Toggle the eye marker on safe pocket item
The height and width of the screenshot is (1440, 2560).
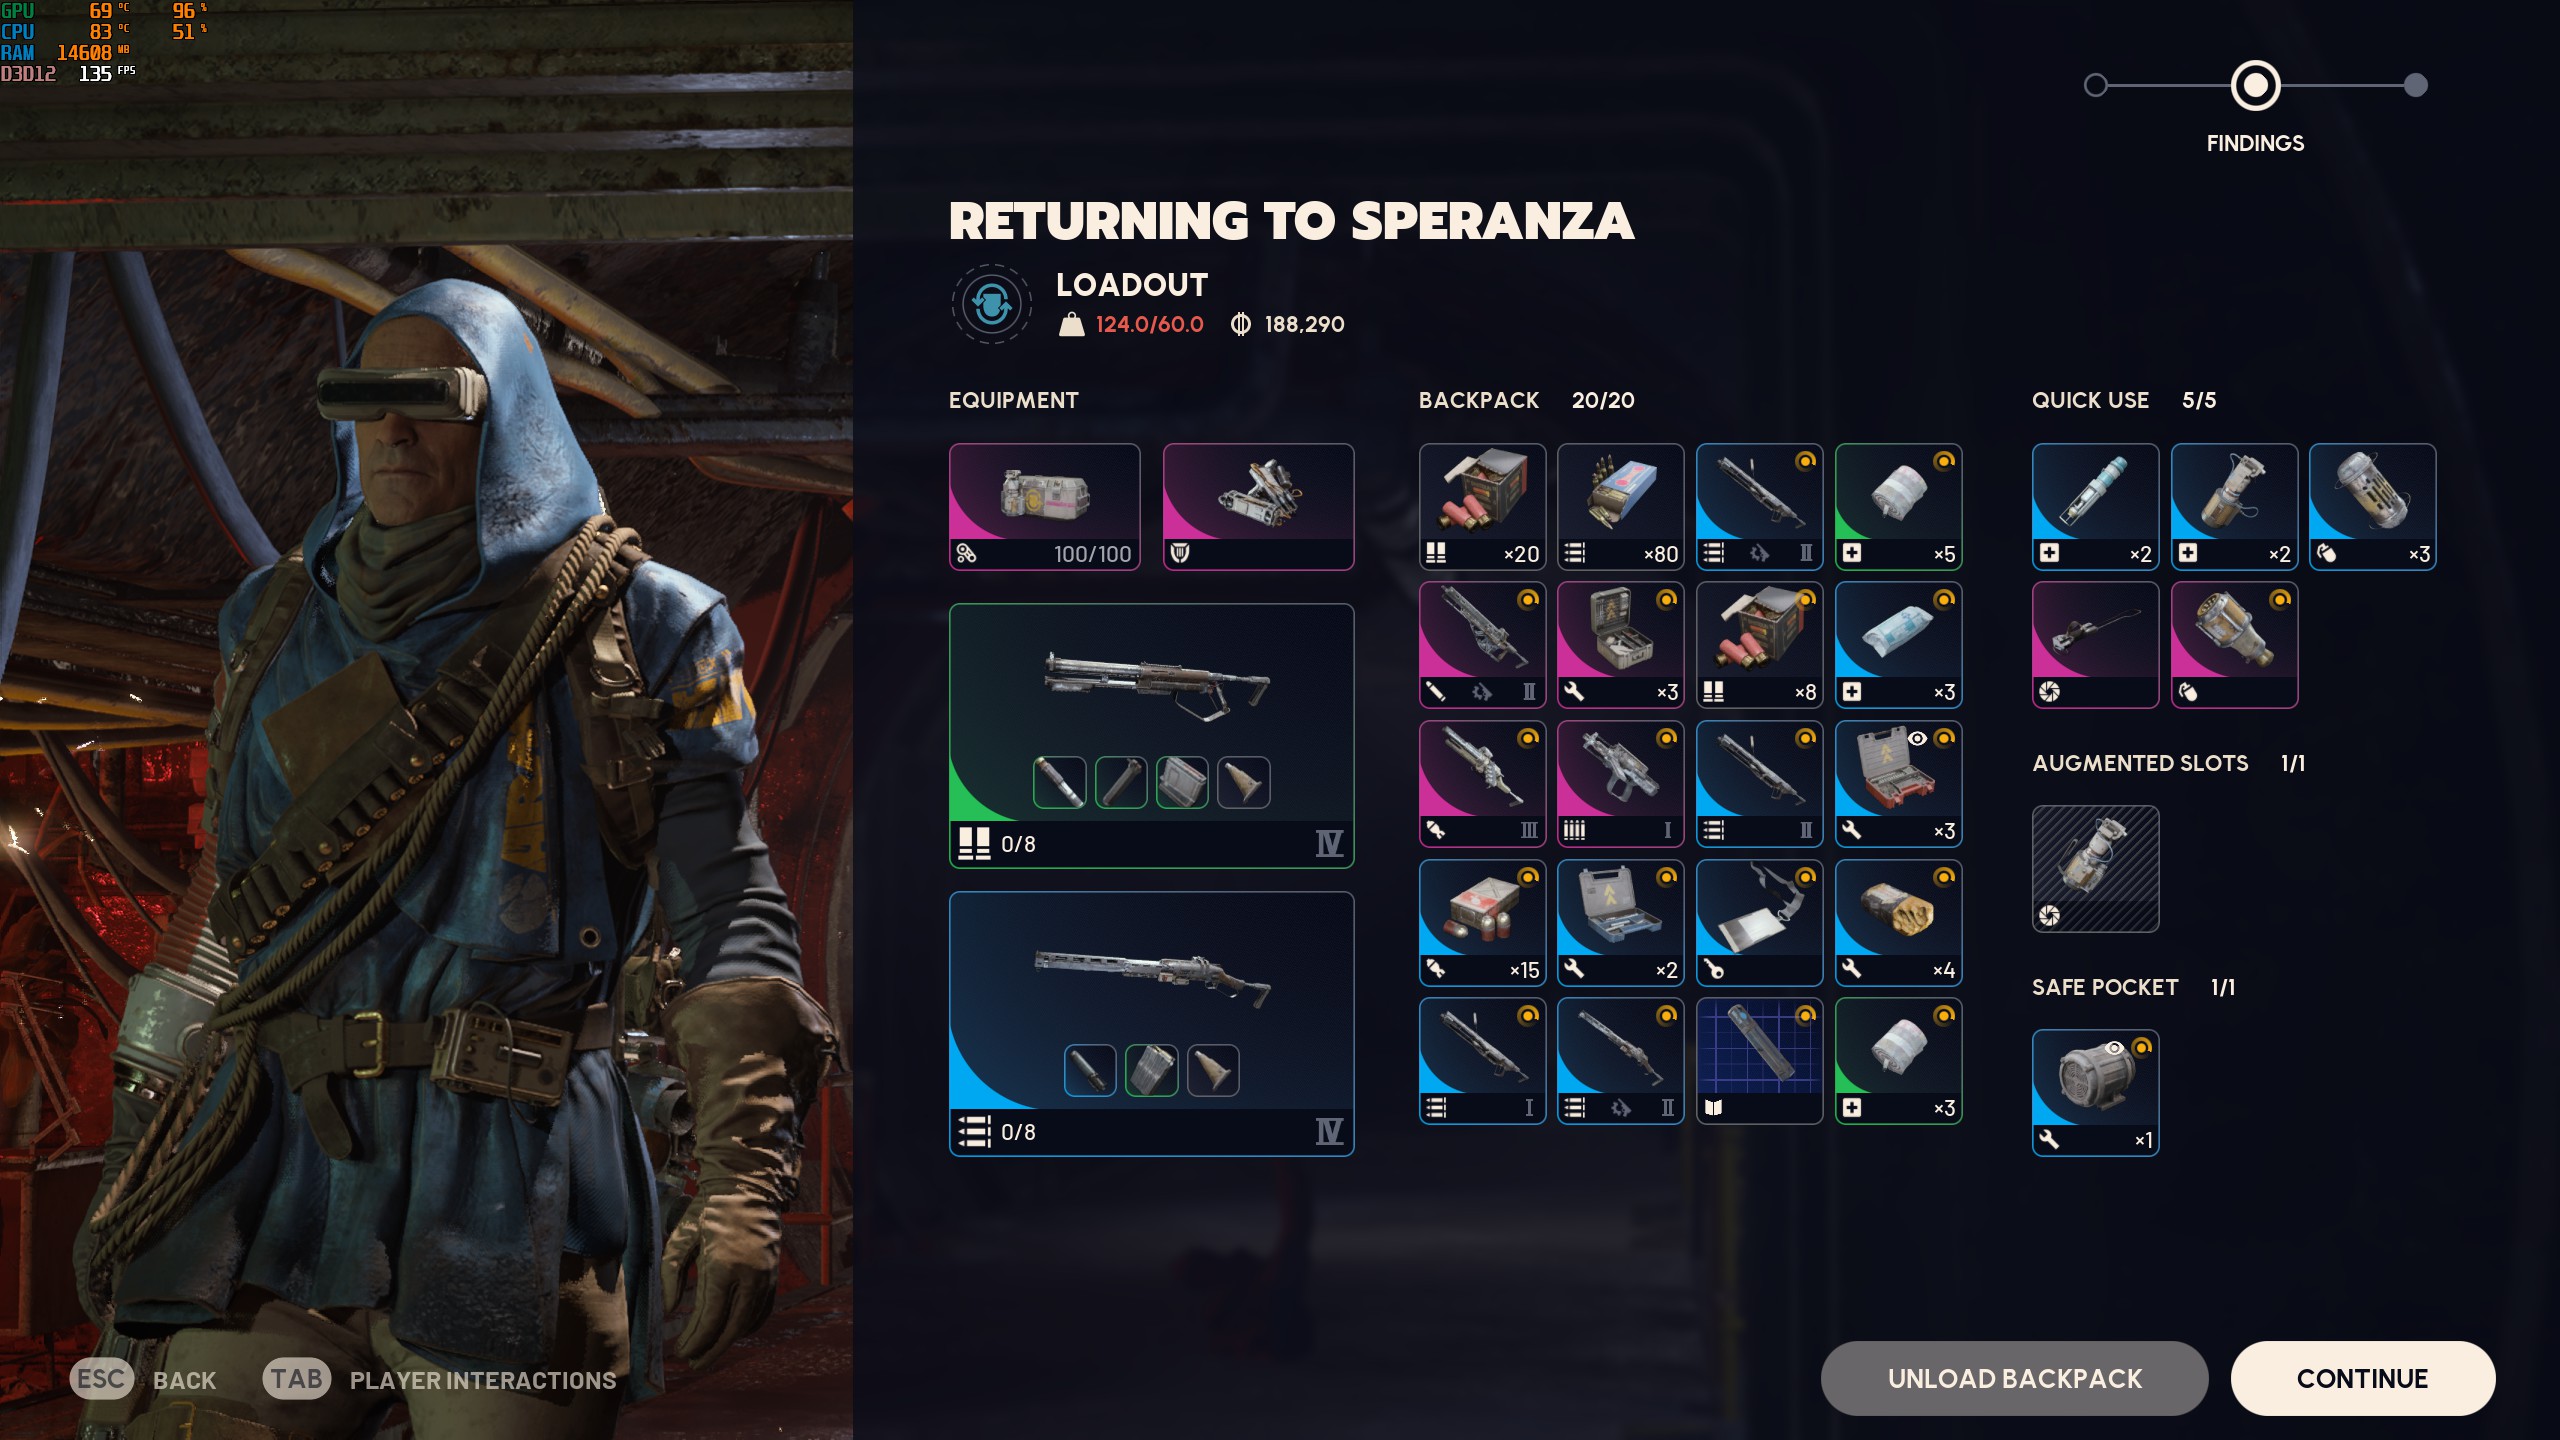point(2114,1048)
